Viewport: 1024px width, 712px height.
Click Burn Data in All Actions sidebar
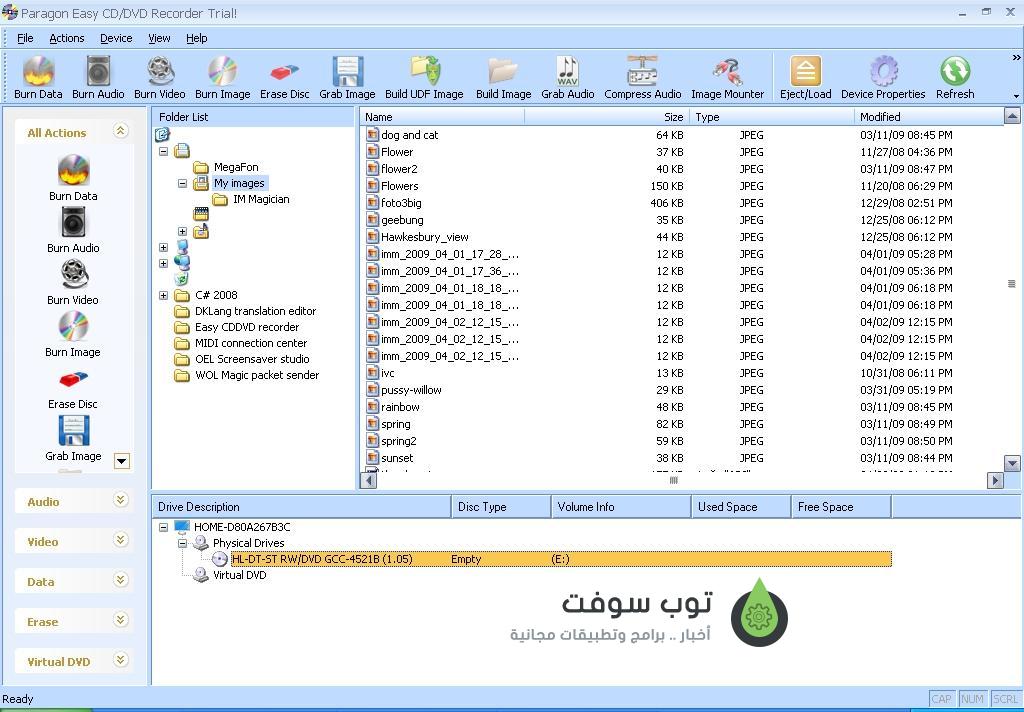click(x=73, y=178)
